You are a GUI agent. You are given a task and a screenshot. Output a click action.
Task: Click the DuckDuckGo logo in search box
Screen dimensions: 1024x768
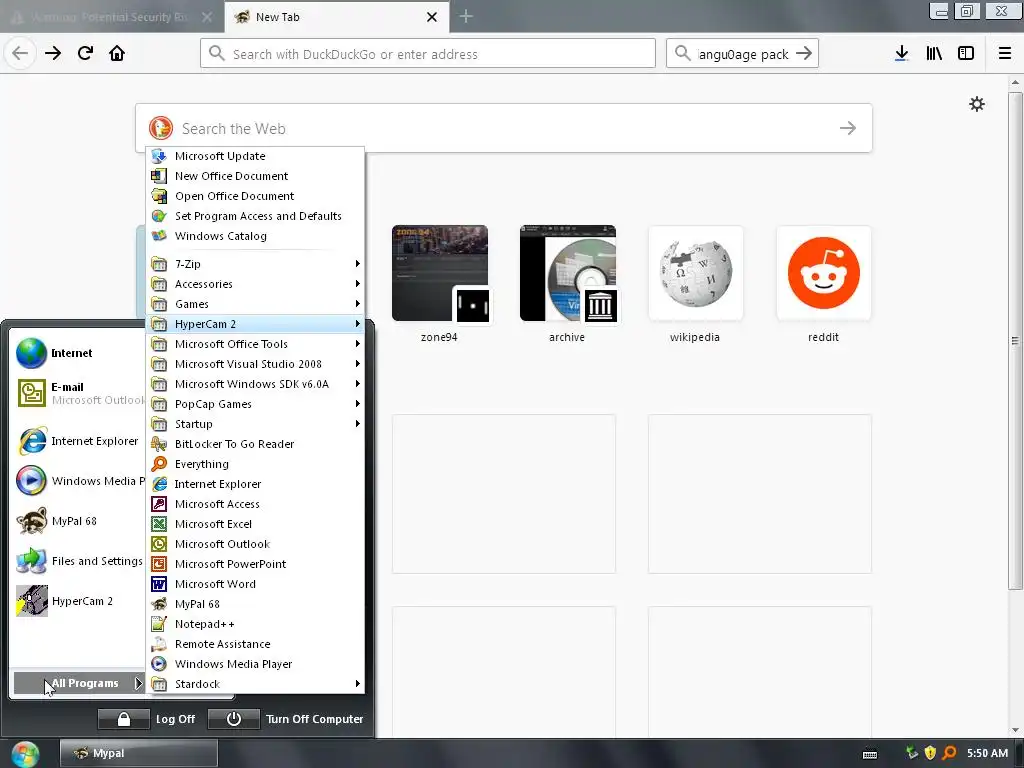point(161,128)
